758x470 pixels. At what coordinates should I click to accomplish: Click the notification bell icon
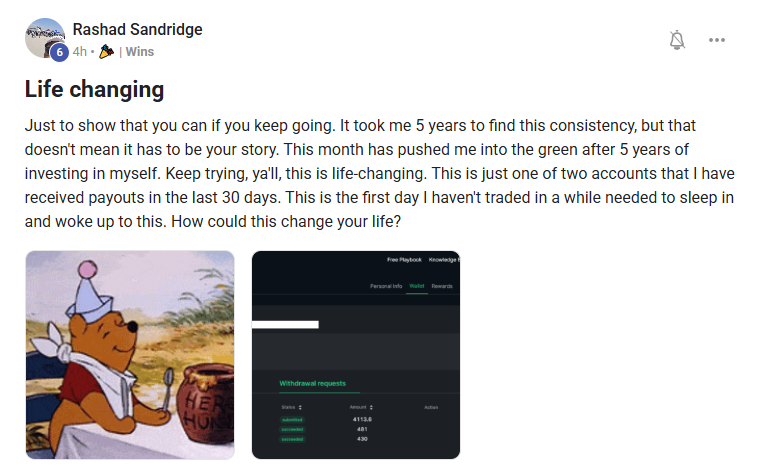tap(677, 40)
